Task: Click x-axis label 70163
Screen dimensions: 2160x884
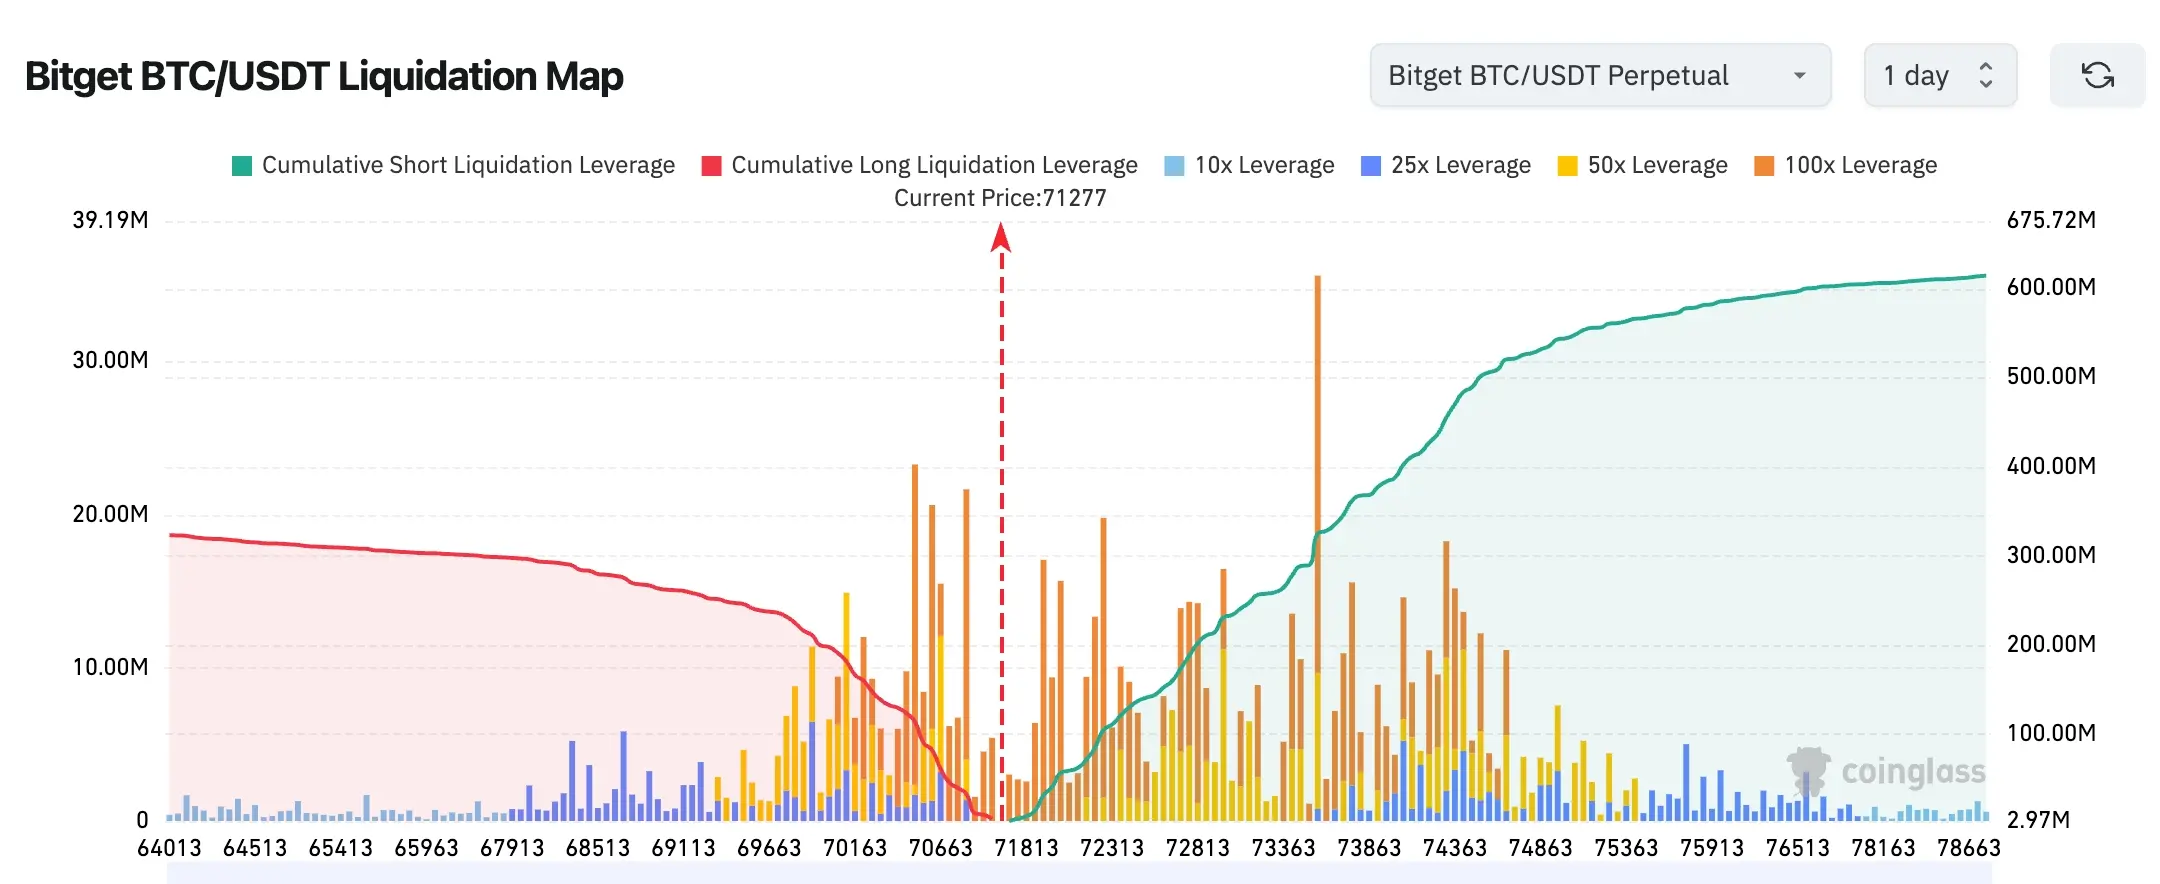Action: tap(855, 848)
